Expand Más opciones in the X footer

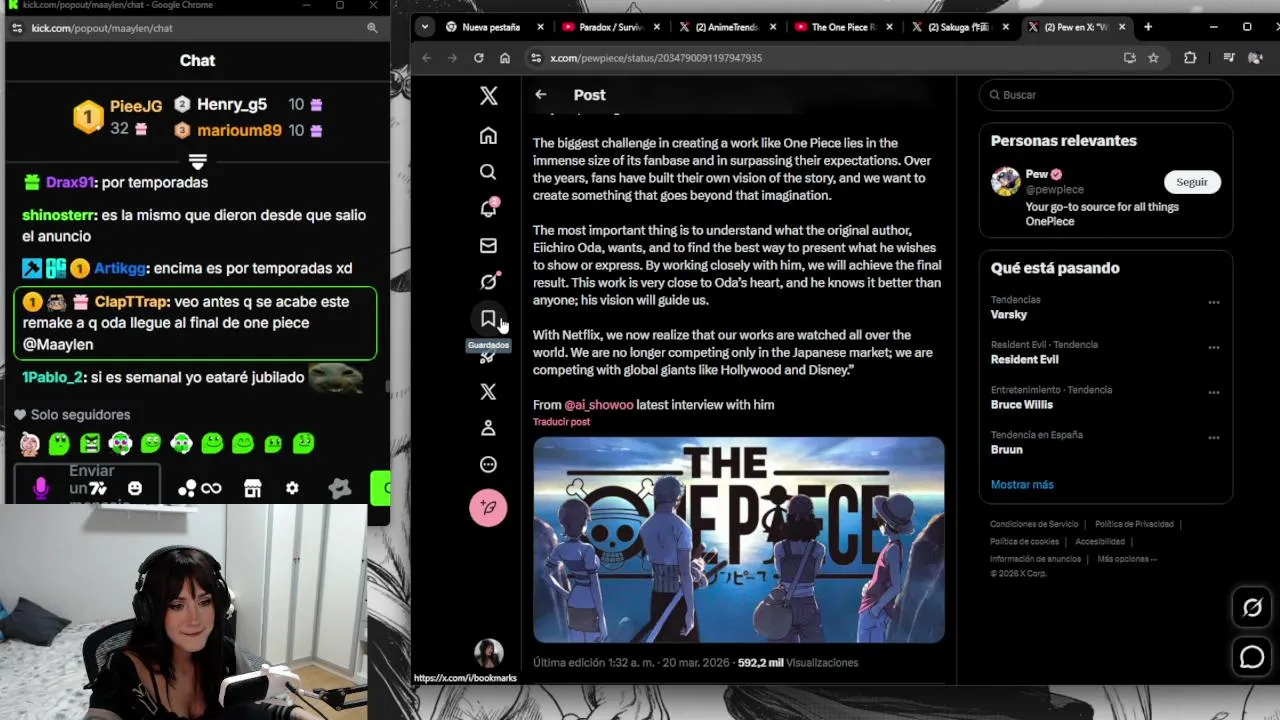click(x=1126, y=559)
